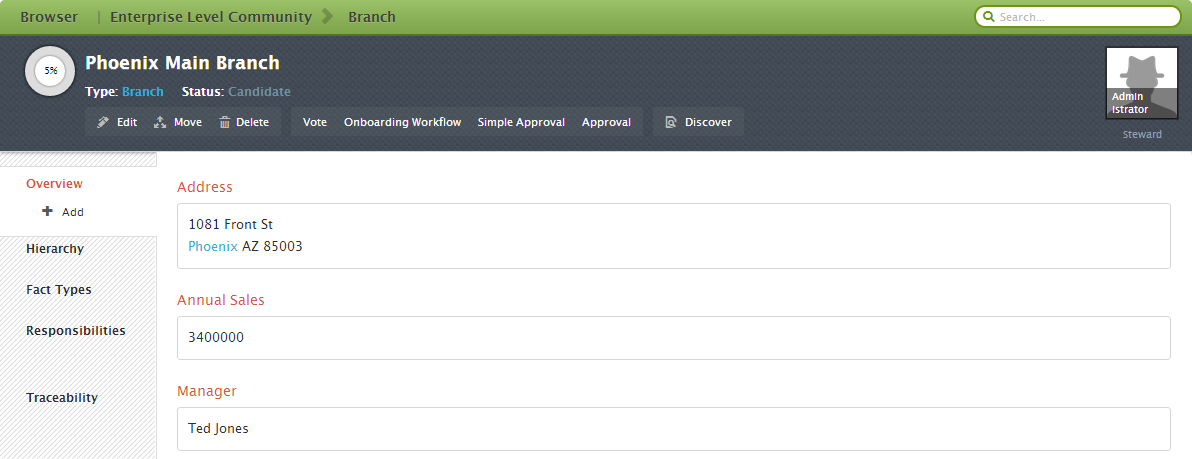Image resolution: width=1192 pixels, height=459 pixels.
Task: Click the Delete trash icon
Action: [x=225, y=122]
